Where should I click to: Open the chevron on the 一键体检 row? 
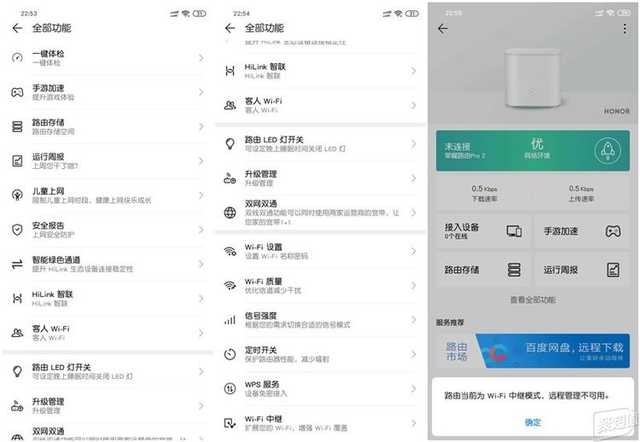tap(201, 58)
